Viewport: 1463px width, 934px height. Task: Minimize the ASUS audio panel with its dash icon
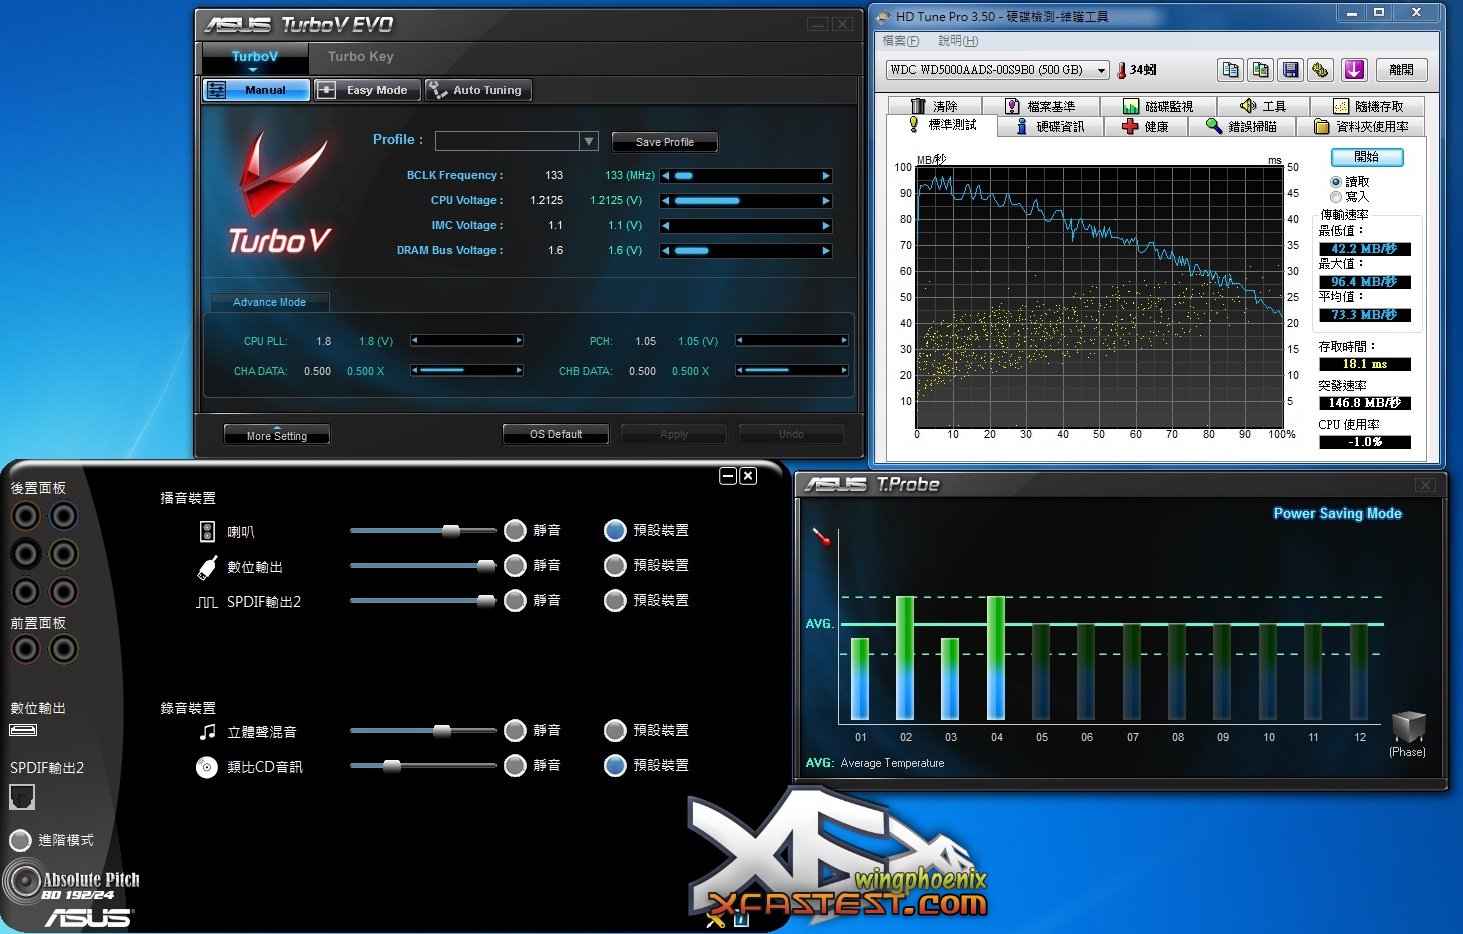pyautogui.click(x=728, y=476)
